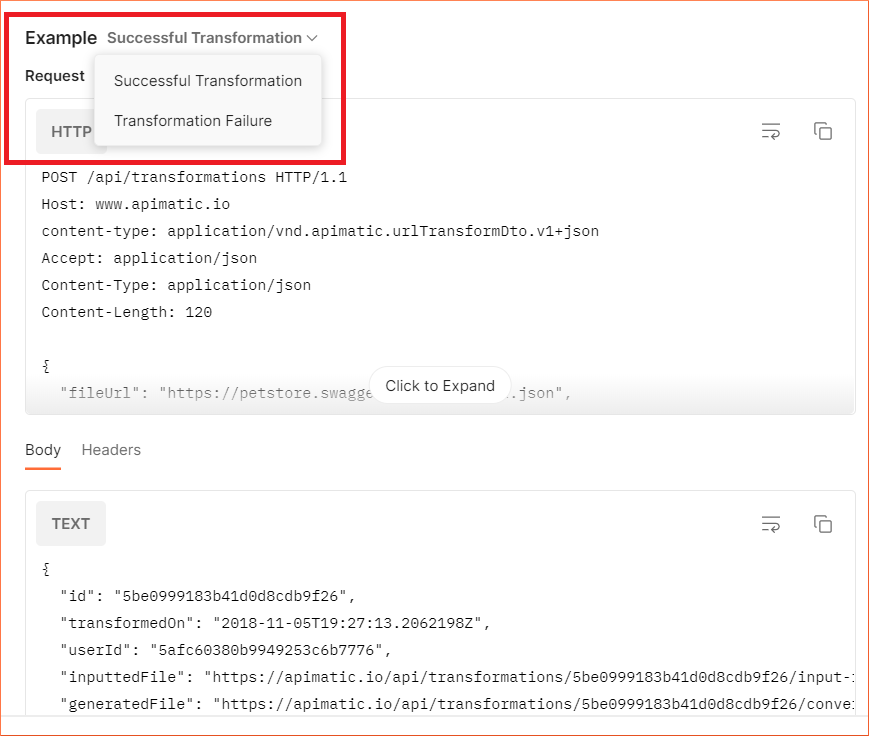Switch to the Headers tab
This screenshot has height=736, width=869.
pyautogui.click(x=111, y=450)
